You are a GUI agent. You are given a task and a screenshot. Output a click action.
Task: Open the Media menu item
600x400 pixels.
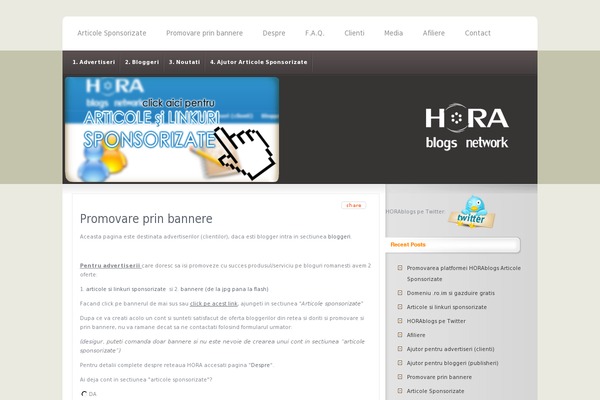(x=393, y=33)
